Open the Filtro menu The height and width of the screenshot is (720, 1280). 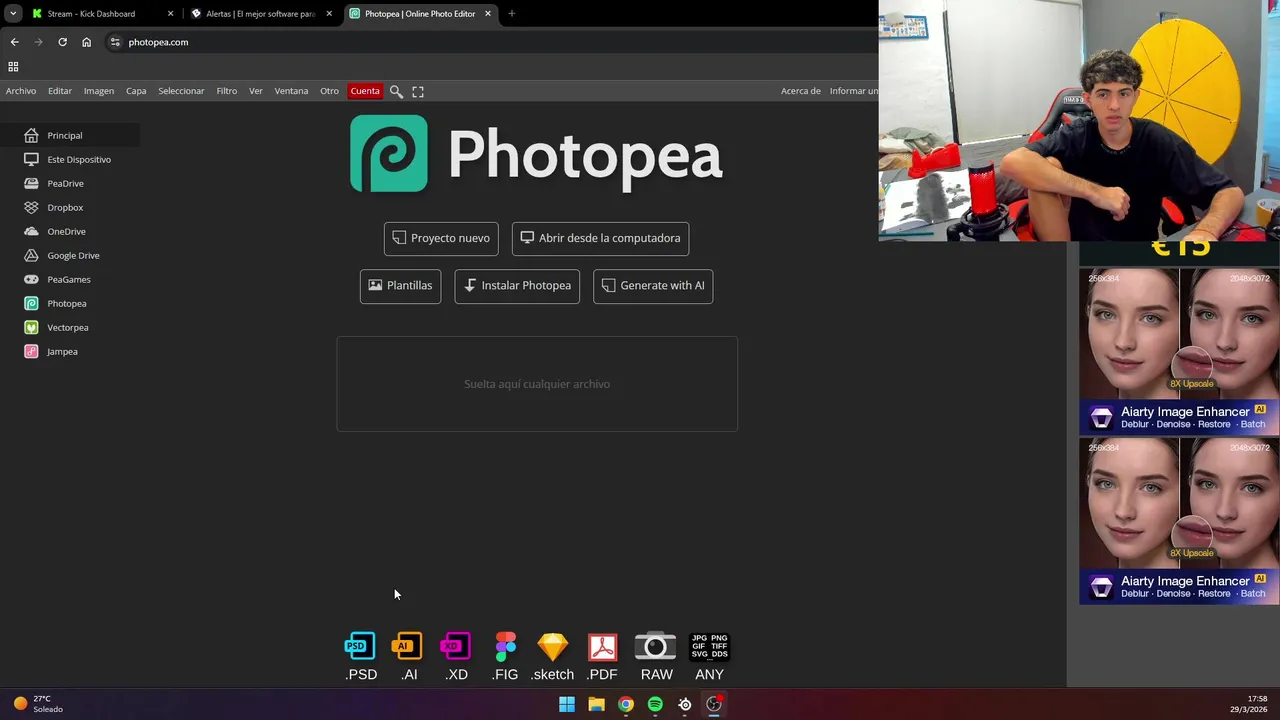pyautogui.click(x=227, y=91)
